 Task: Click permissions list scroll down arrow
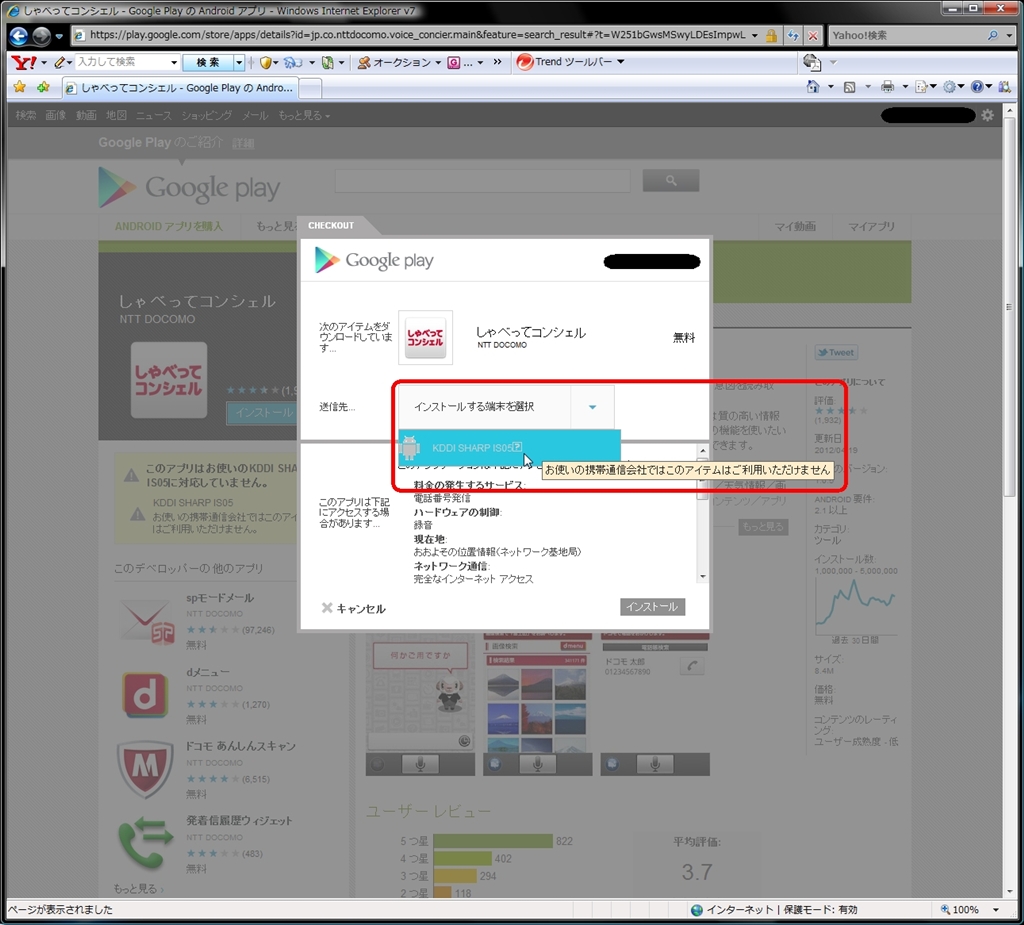click(x=703, y=577)
